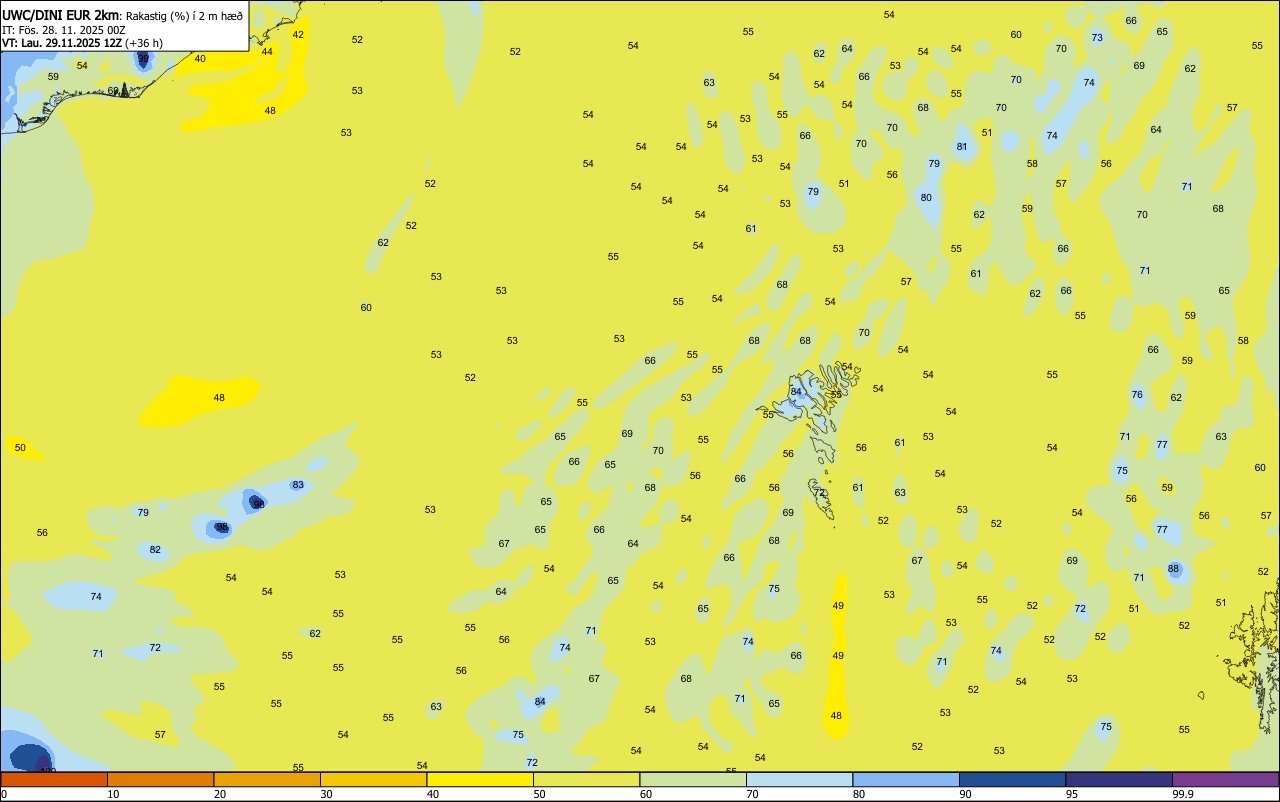Viewport: 1280px width, 802px height.
Task: Click the purple legend swatch above 99.9
Action: point(1225,779)
